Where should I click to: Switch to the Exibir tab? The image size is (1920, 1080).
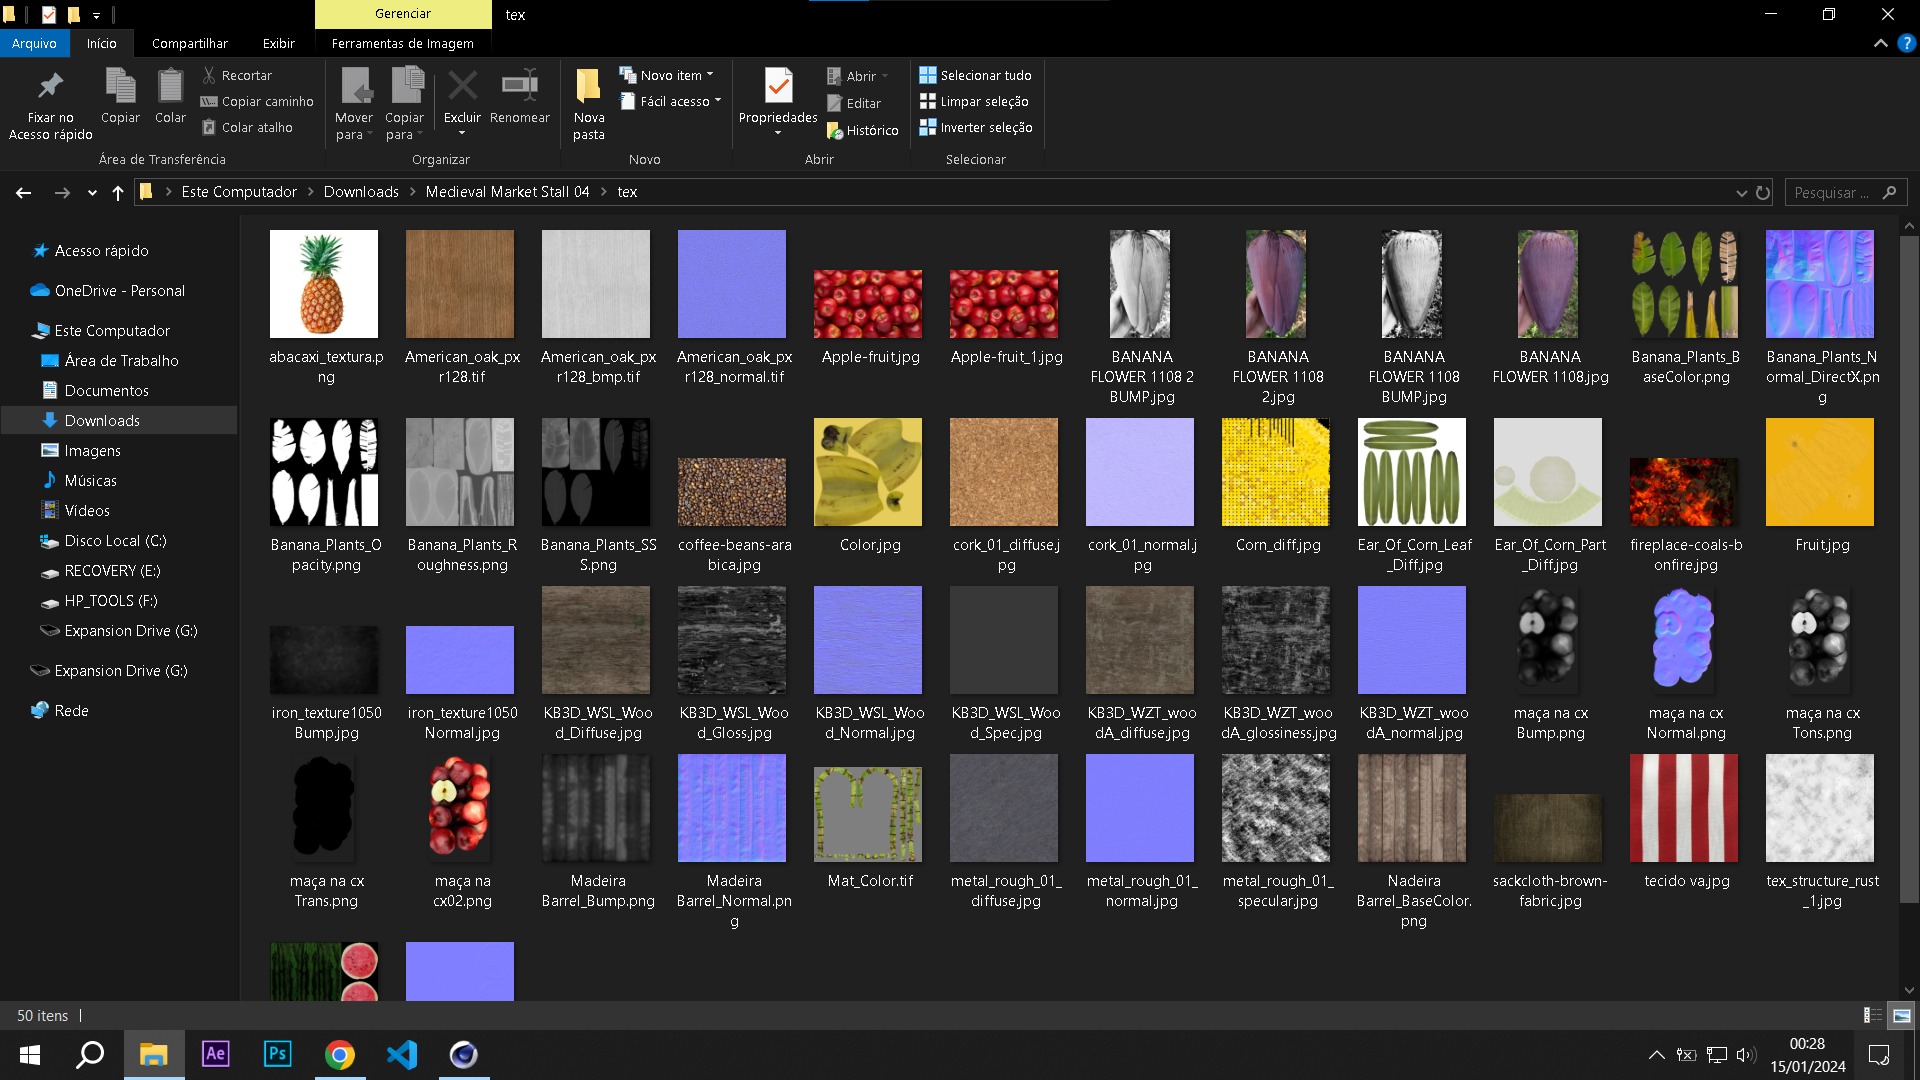[278, 44]
